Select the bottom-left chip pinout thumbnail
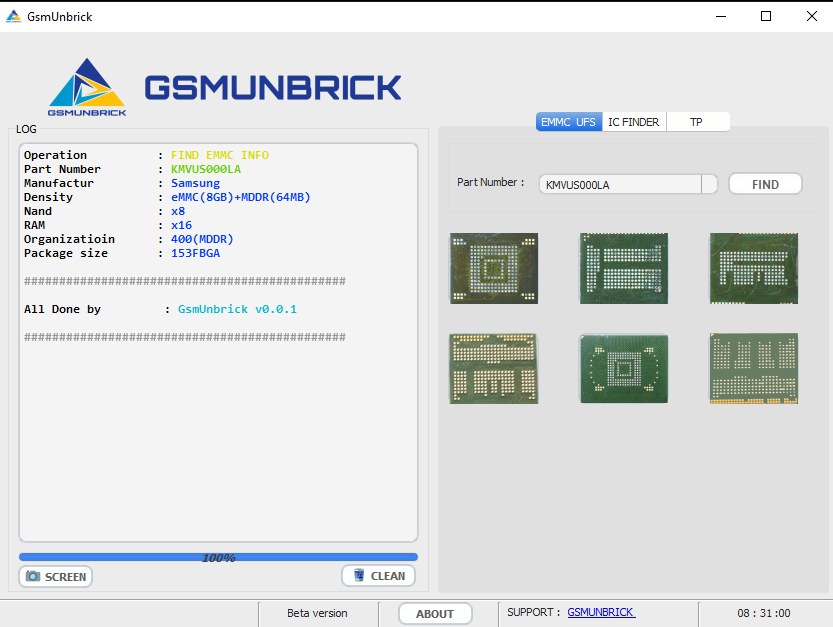833x627 pixels. 494,369
